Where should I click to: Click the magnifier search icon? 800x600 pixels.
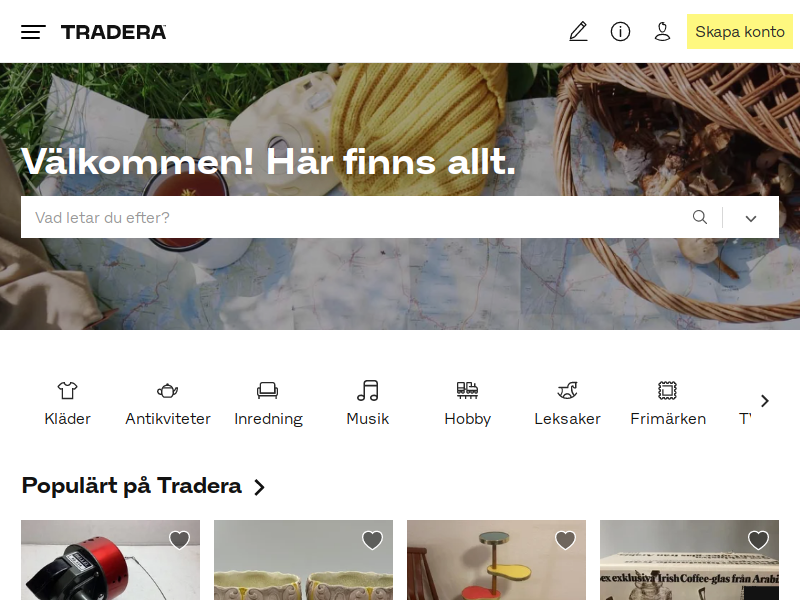click(x=700, y=217)
